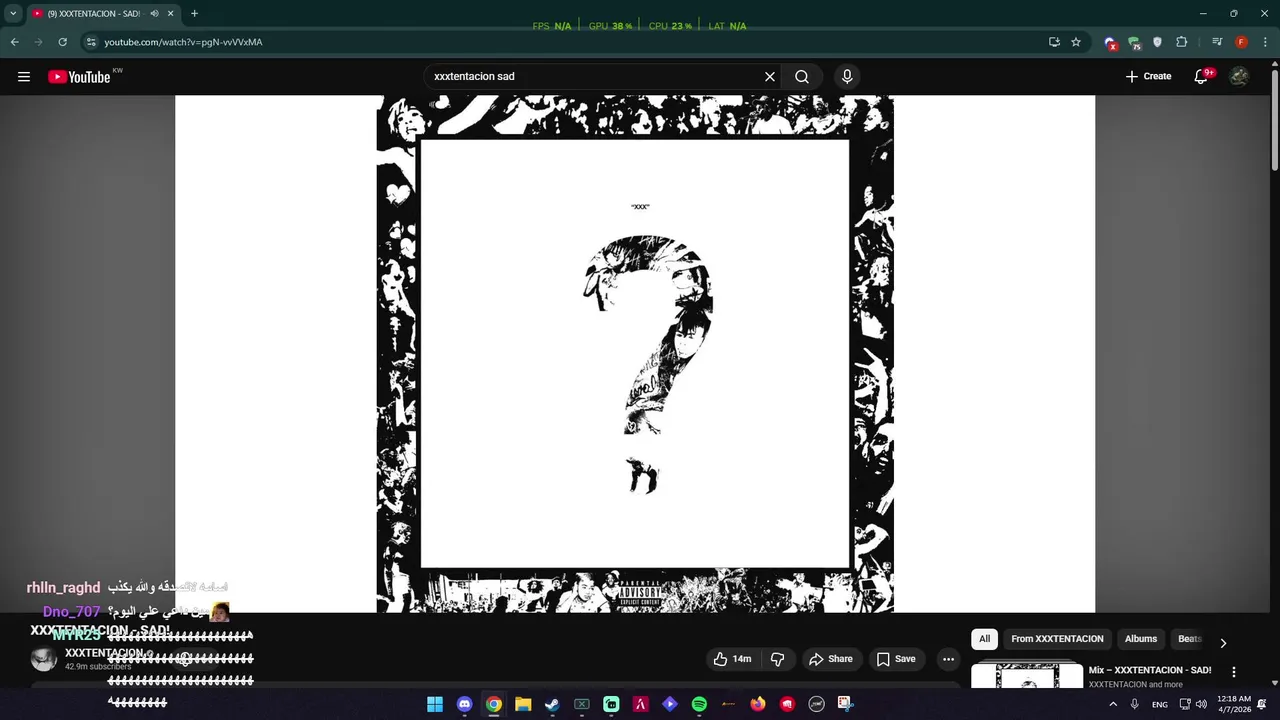1280x720 pixels.
Task: Click the page vertical scrollbar thumb
Action: coord(1274,120)
